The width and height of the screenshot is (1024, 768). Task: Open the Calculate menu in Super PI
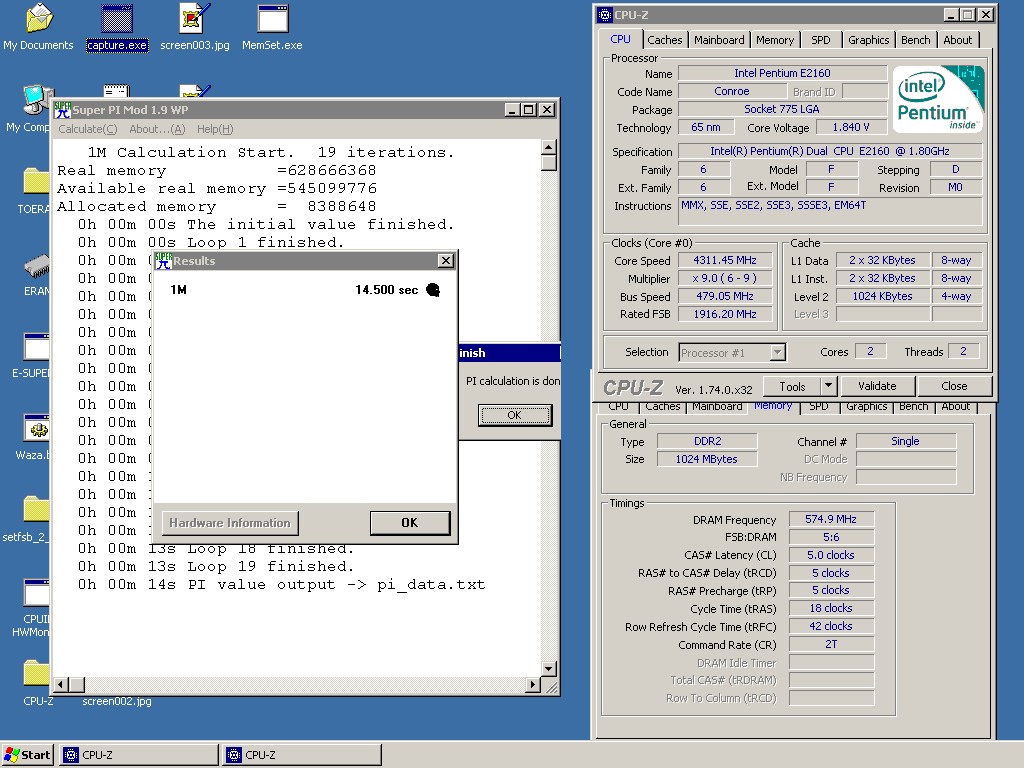[88, 129]
